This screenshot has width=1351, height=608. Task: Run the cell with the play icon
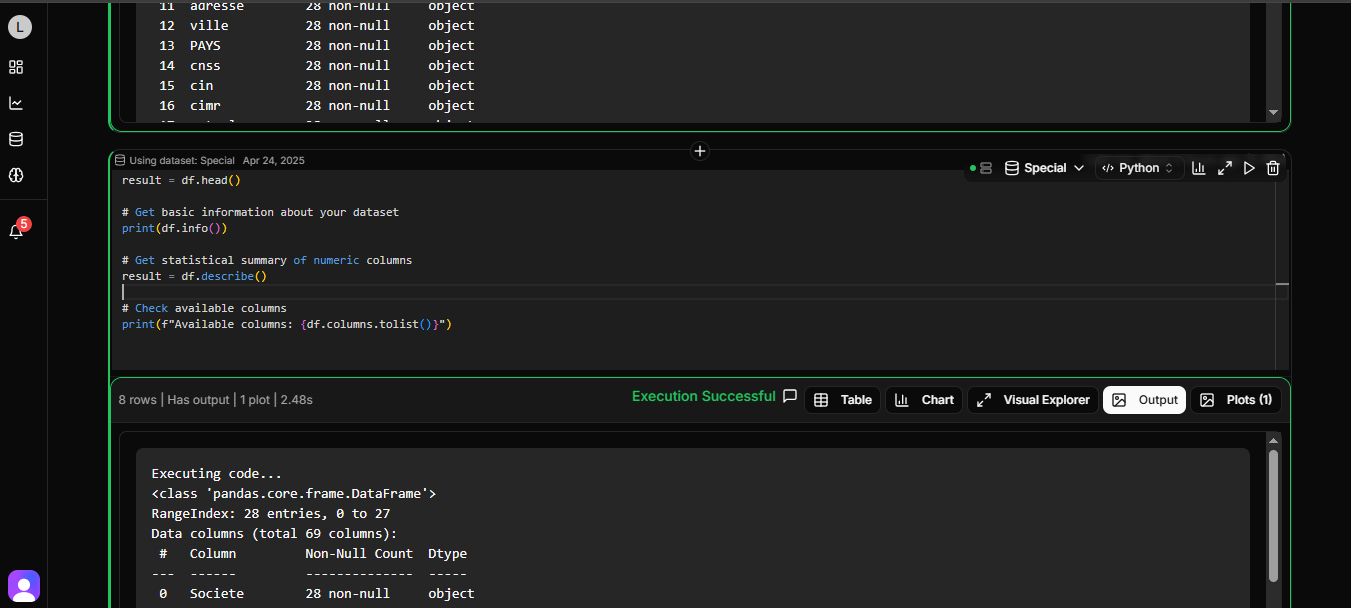pos(1249,168)
